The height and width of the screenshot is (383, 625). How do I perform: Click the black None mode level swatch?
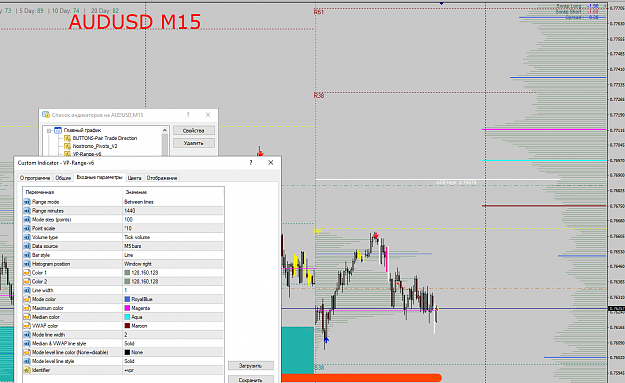pos(127,352)
